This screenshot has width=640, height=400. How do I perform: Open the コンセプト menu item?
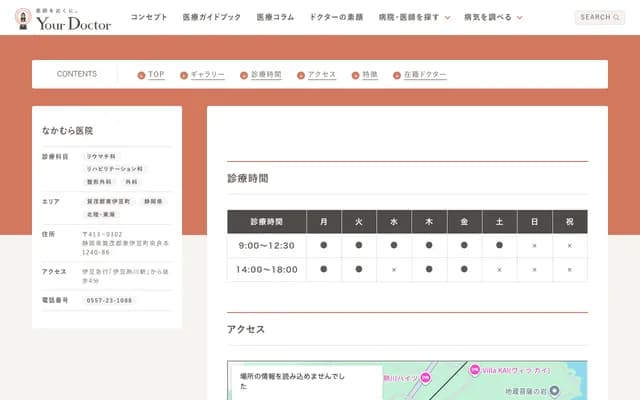(x=149, y=18)
